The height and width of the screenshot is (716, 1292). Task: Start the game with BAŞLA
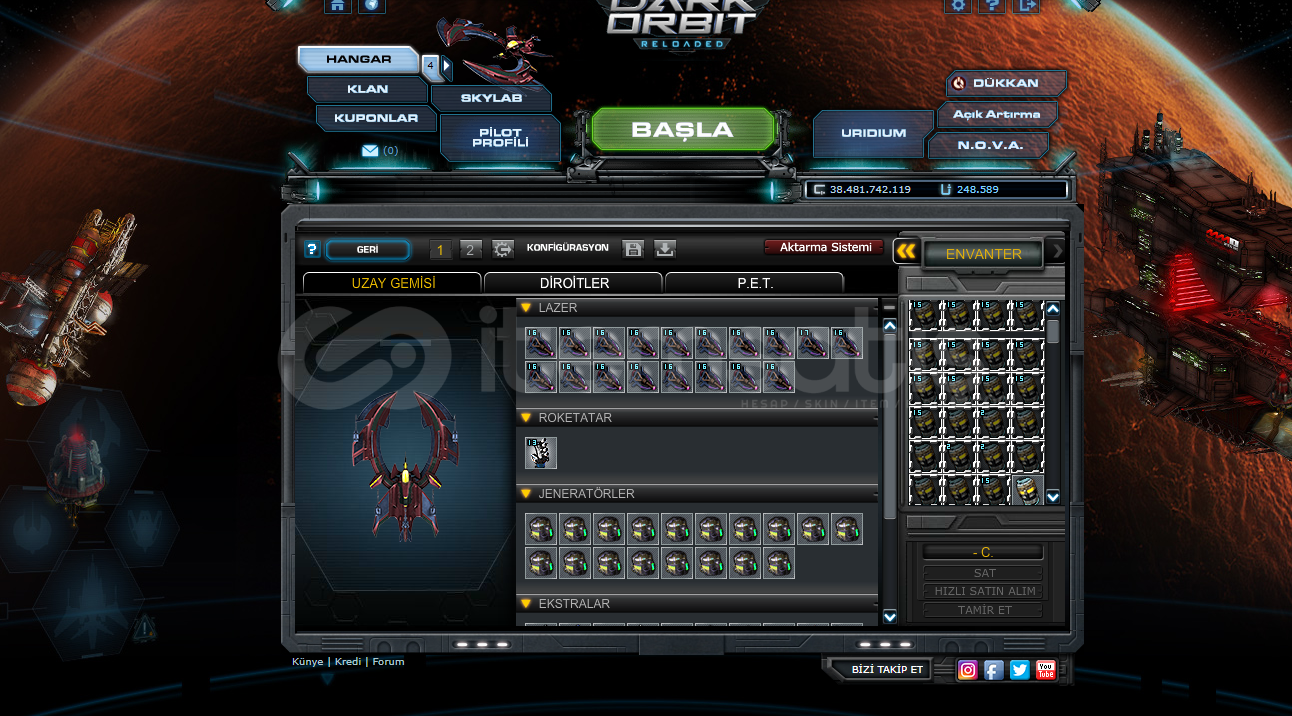(683, 130)
